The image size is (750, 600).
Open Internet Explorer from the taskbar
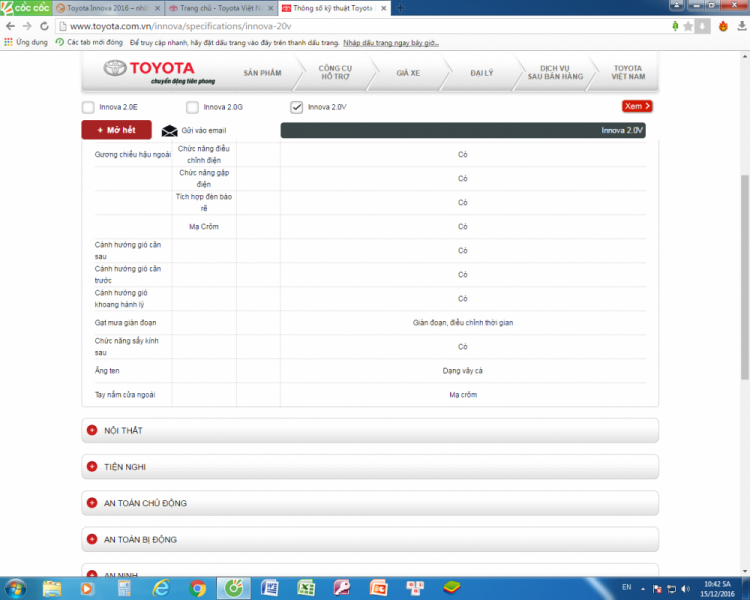[x=161, y=588]
